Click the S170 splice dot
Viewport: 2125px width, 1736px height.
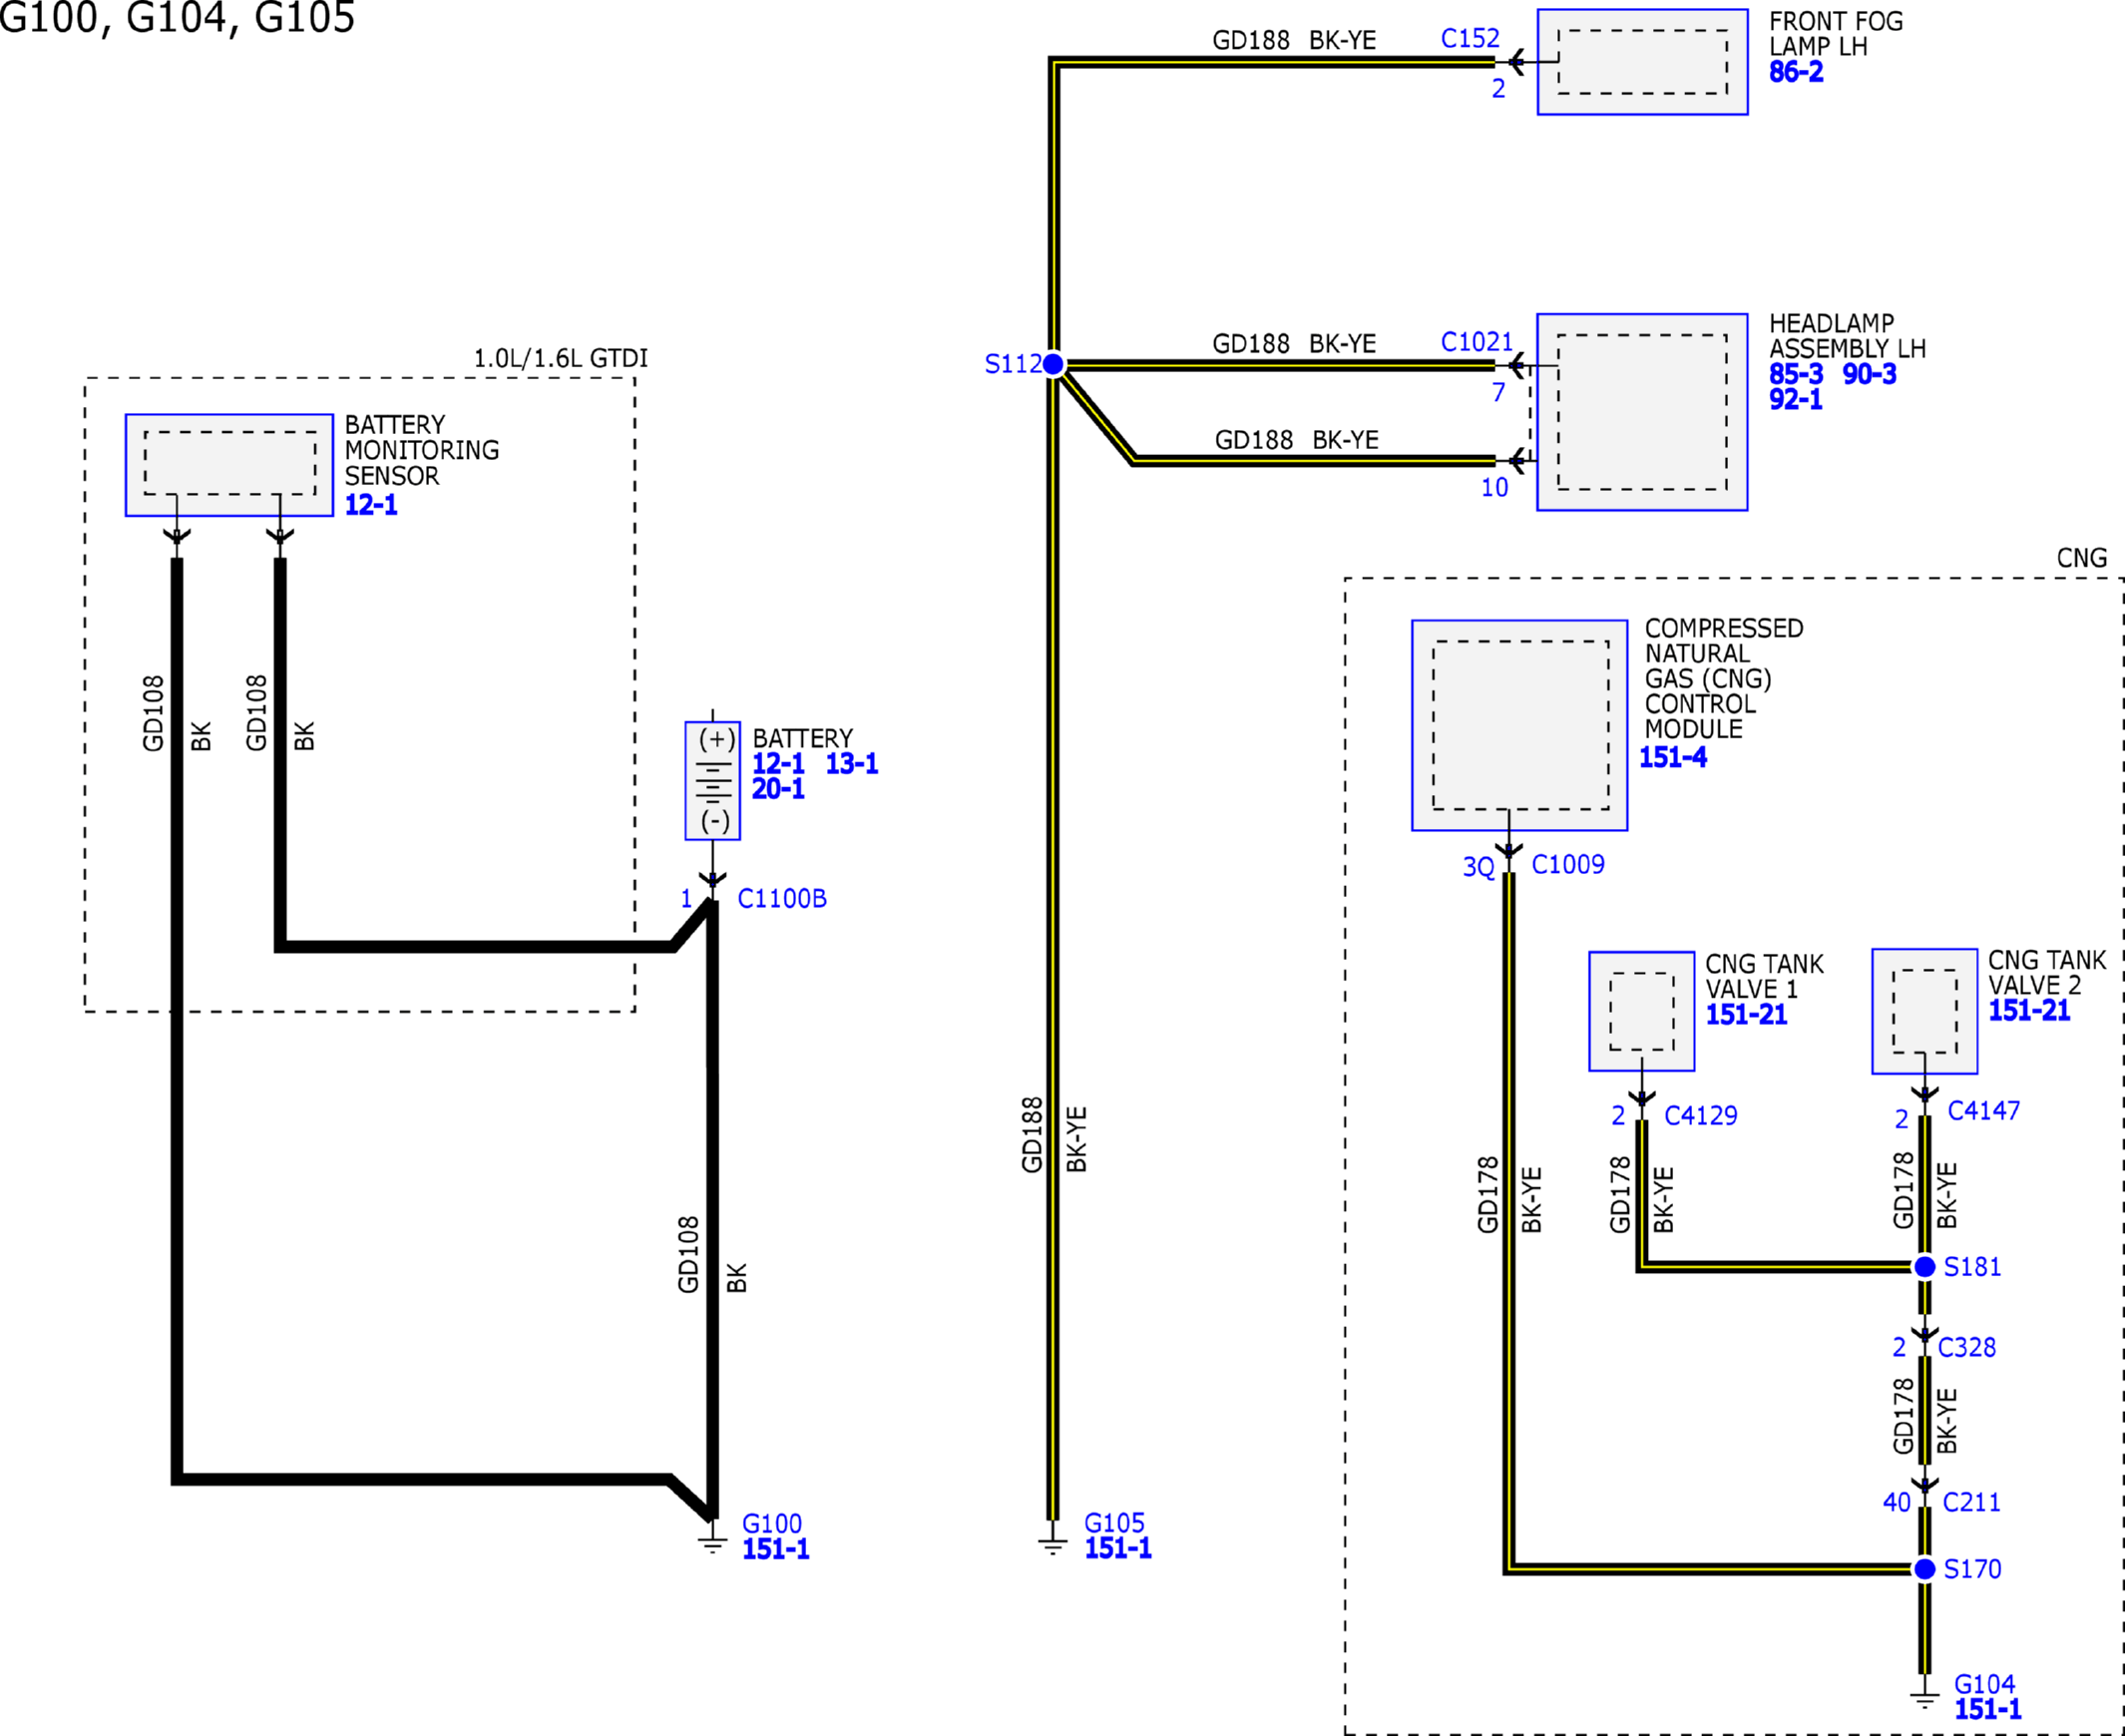[x=1924, y=1569]
